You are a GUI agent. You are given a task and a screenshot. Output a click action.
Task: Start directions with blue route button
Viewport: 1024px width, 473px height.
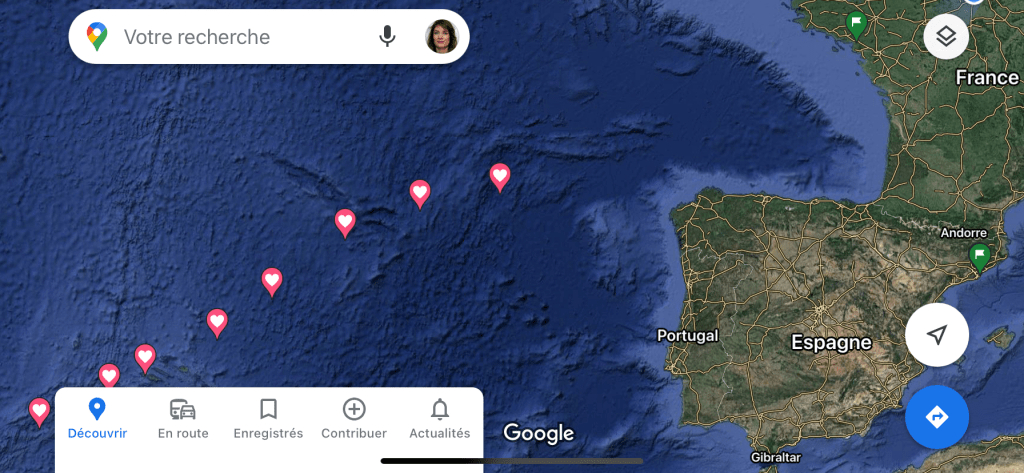(936, 417)
